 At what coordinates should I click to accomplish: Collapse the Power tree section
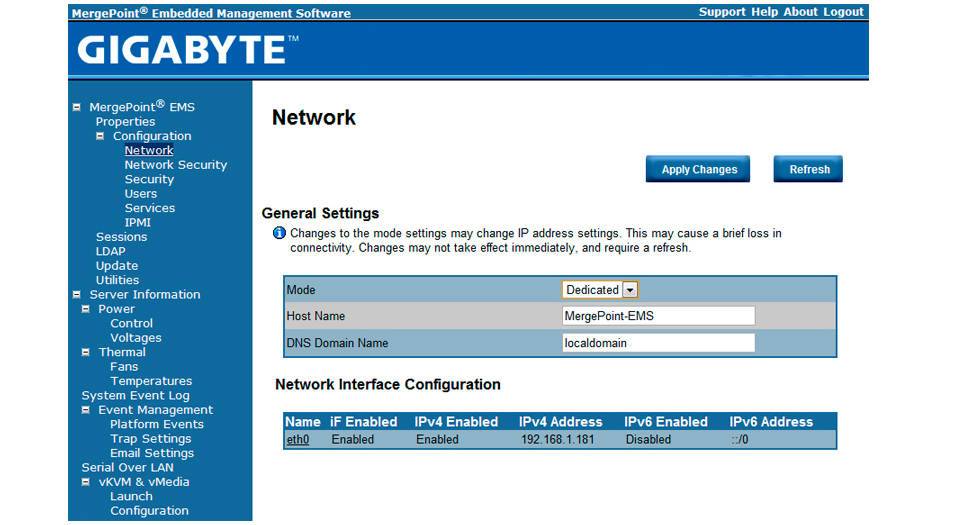click(x=86, y=309)
